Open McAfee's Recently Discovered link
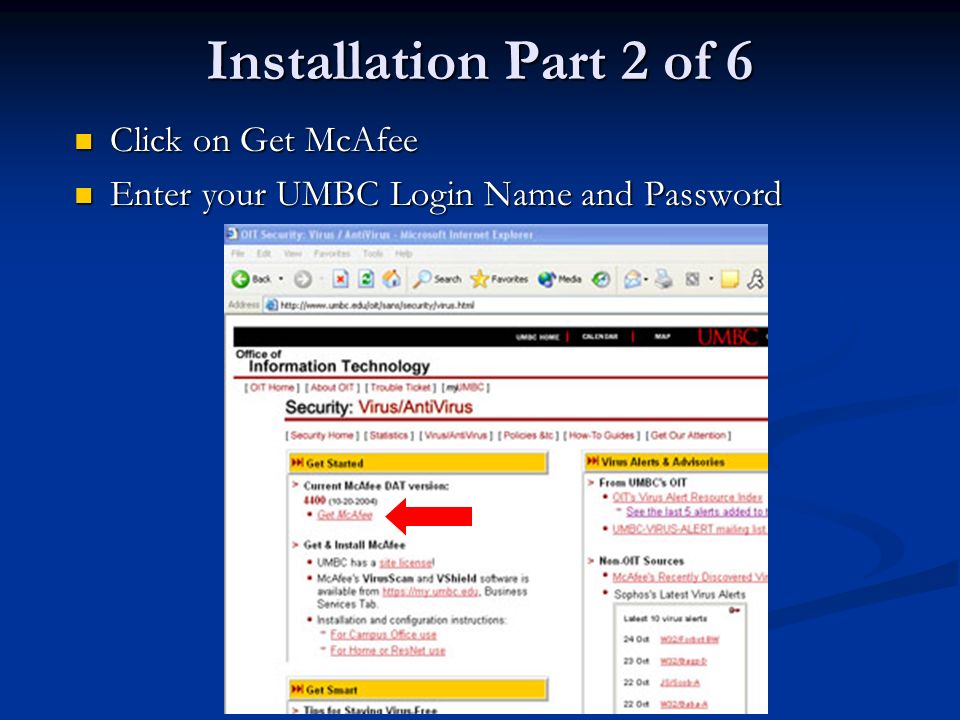 pos(689,577)
